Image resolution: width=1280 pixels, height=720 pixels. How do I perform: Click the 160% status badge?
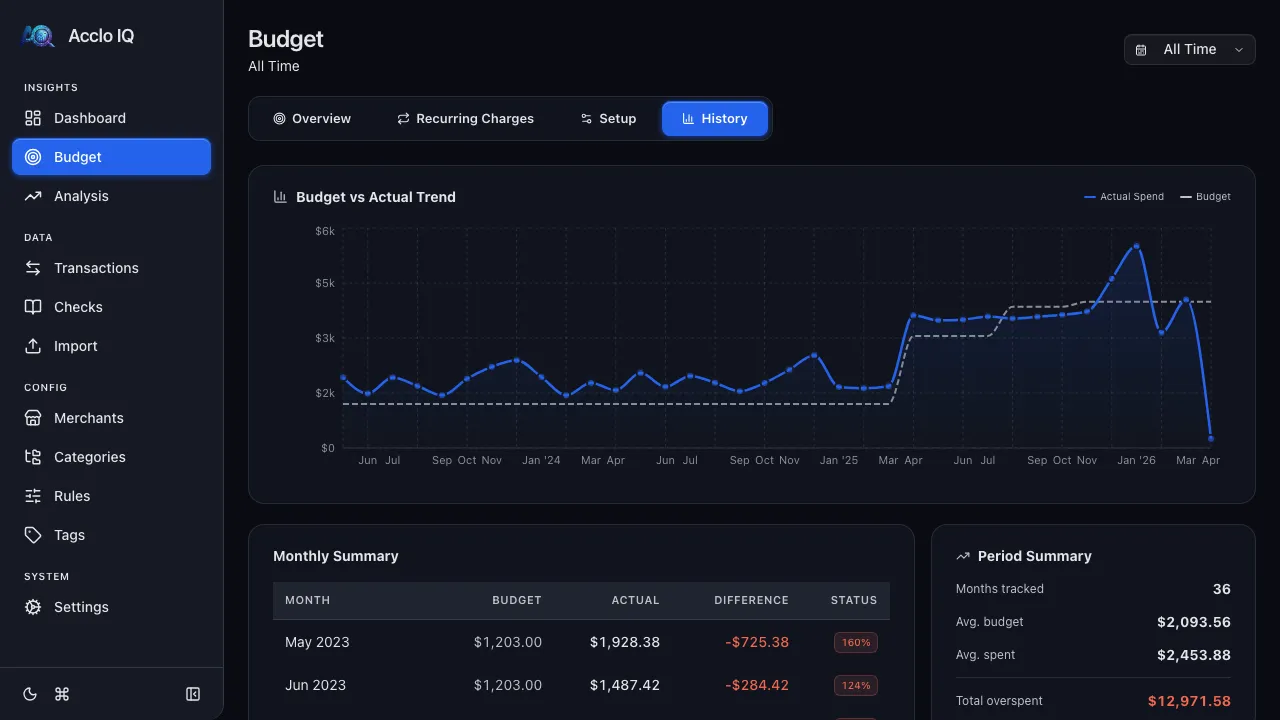pyautogui.click(x=856, y=642)
